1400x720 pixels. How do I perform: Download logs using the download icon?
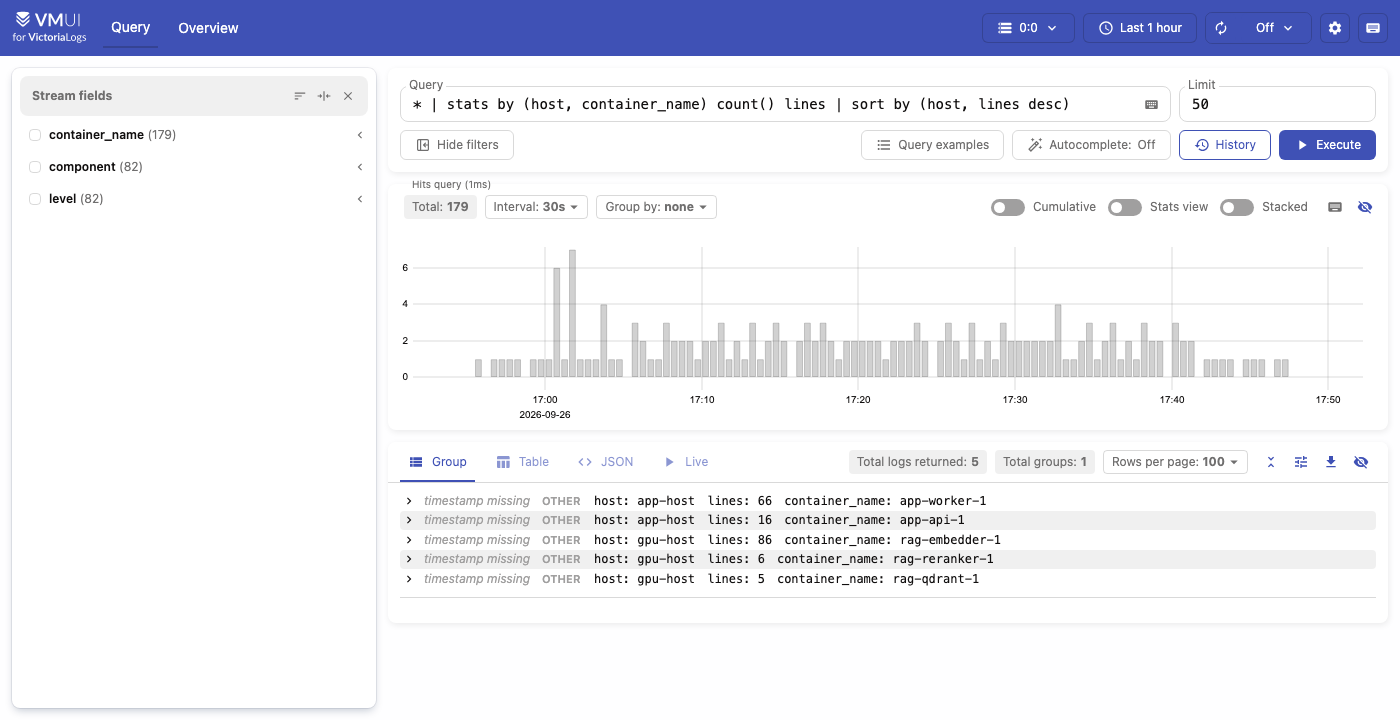pos(1331,462)
